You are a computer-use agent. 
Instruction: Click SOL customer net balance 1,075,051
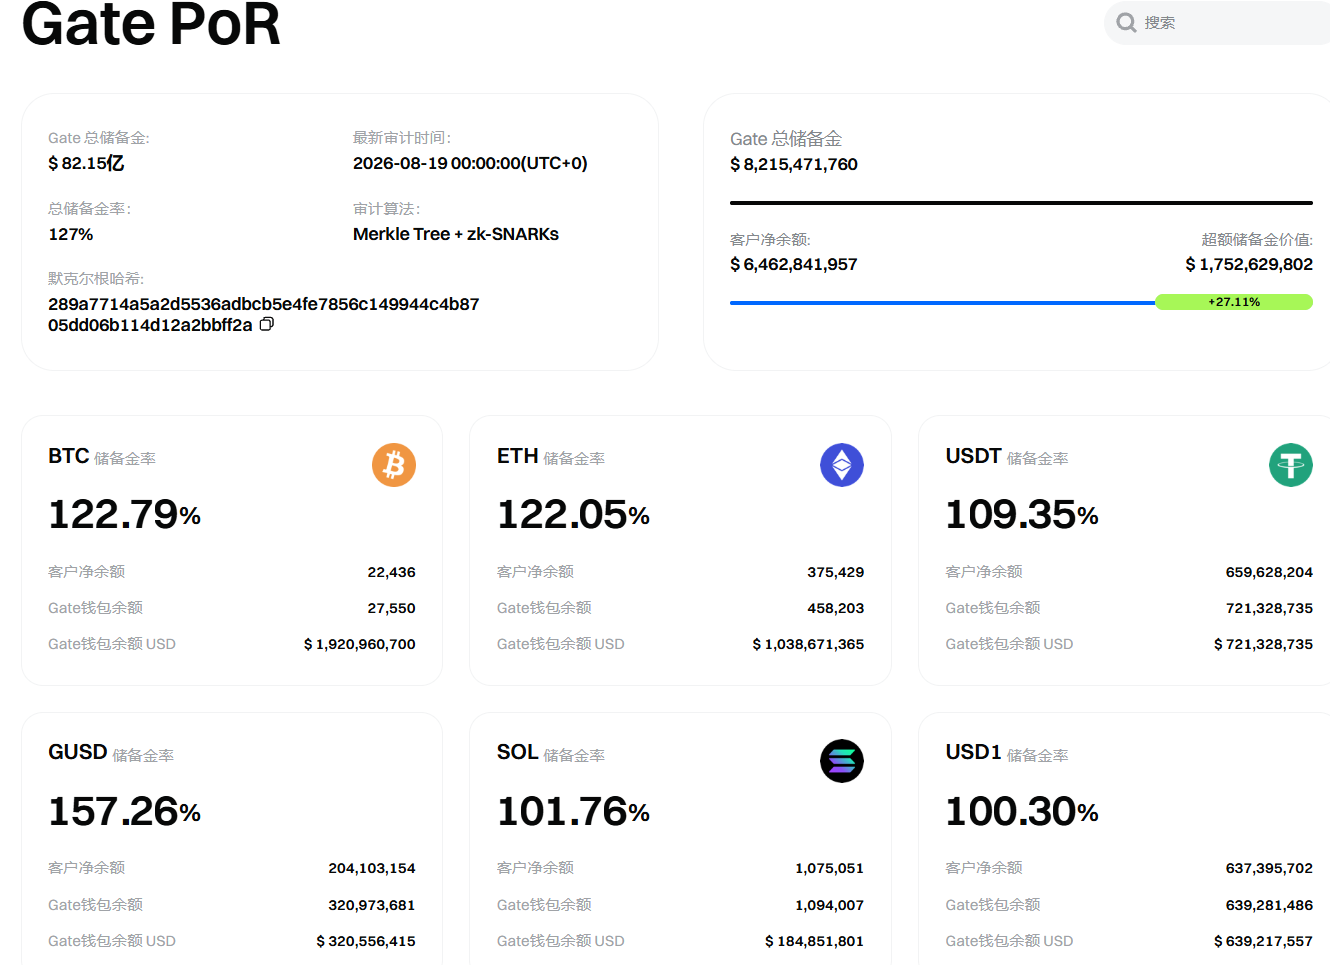pyautogui.click(x=829, y=868)
